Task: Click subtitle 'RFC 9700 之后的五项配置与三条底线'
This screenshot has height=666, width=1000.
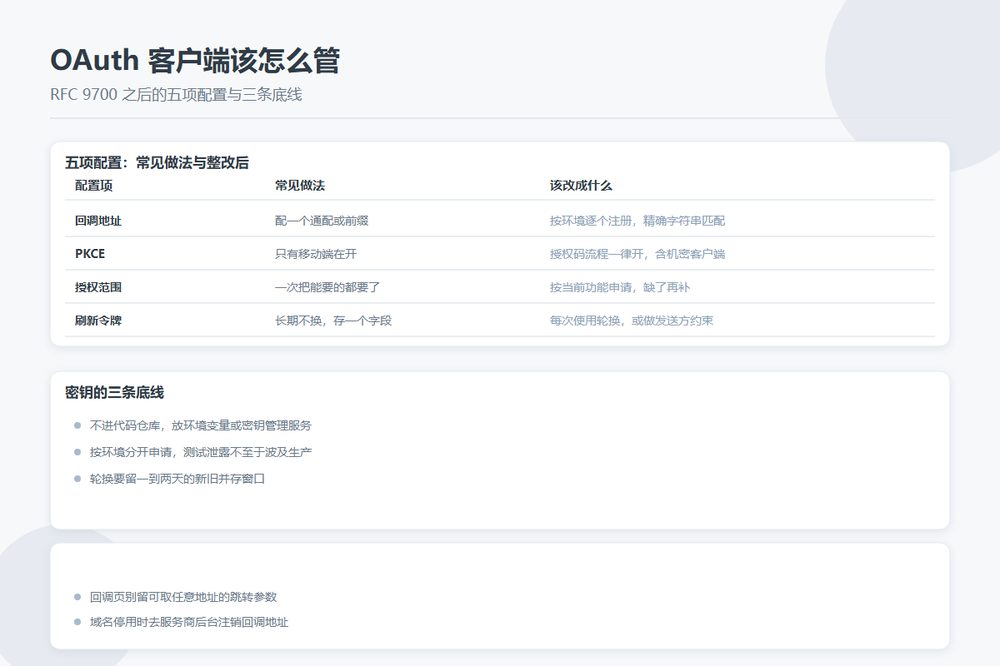Action: (176, 95)
